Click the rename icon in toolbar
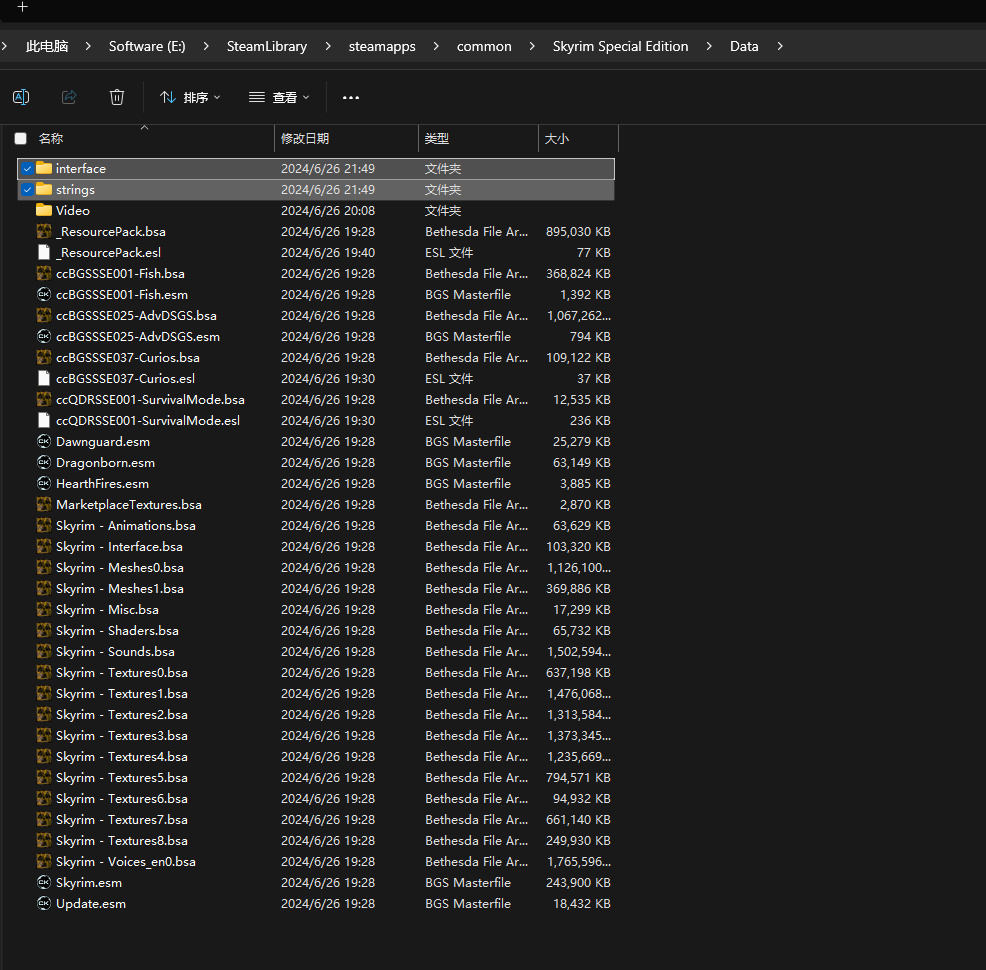 [x=21, y=97]
